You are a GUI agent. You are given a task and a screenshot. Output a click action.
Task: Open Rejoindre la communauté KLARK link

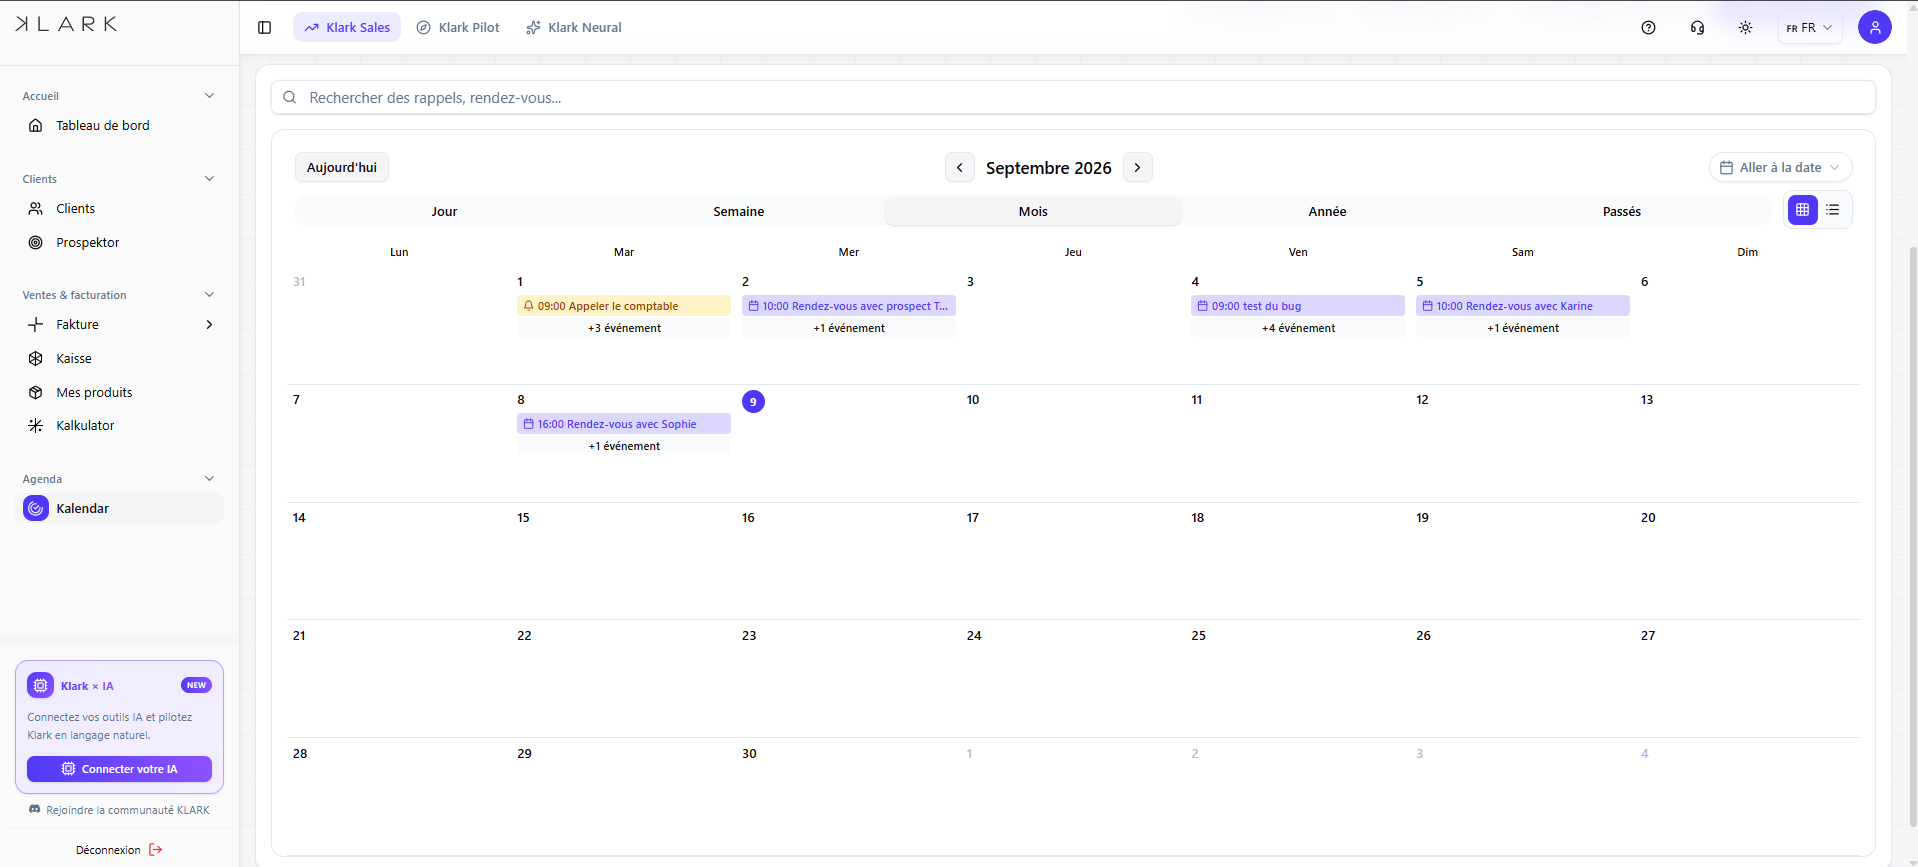point(119,810)
